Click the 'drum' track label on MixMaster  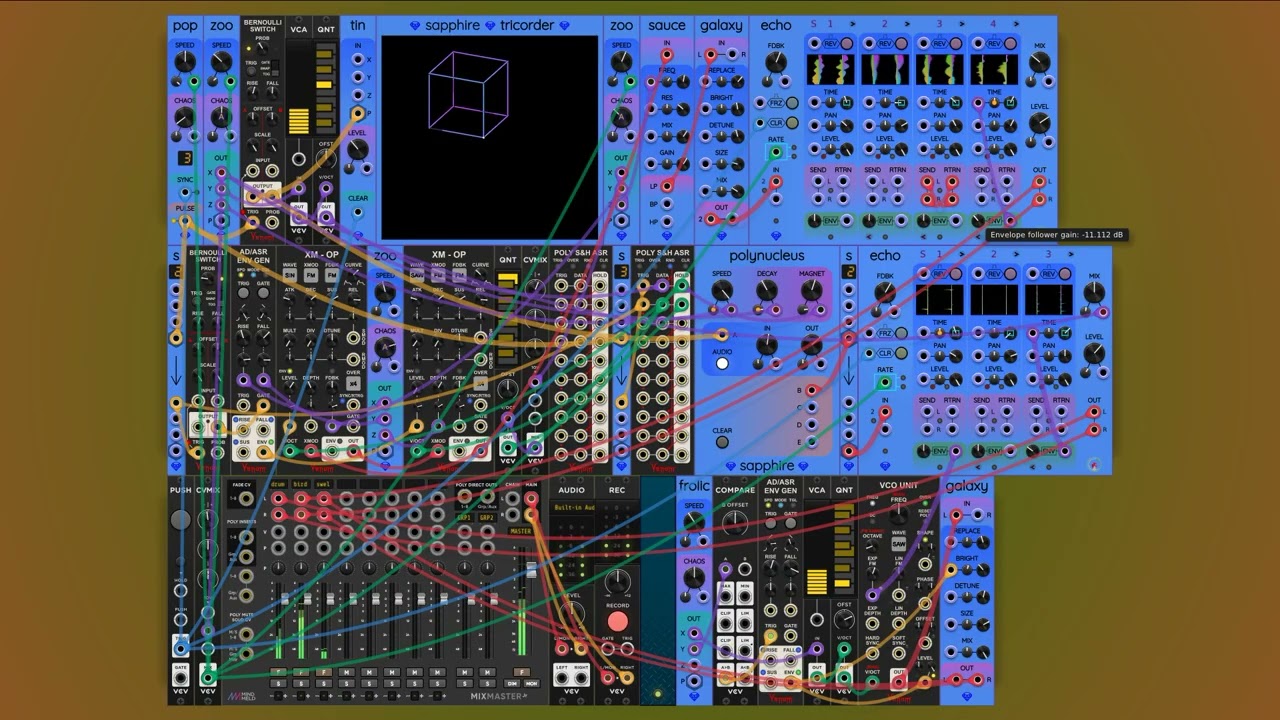(x=277, y=484)
